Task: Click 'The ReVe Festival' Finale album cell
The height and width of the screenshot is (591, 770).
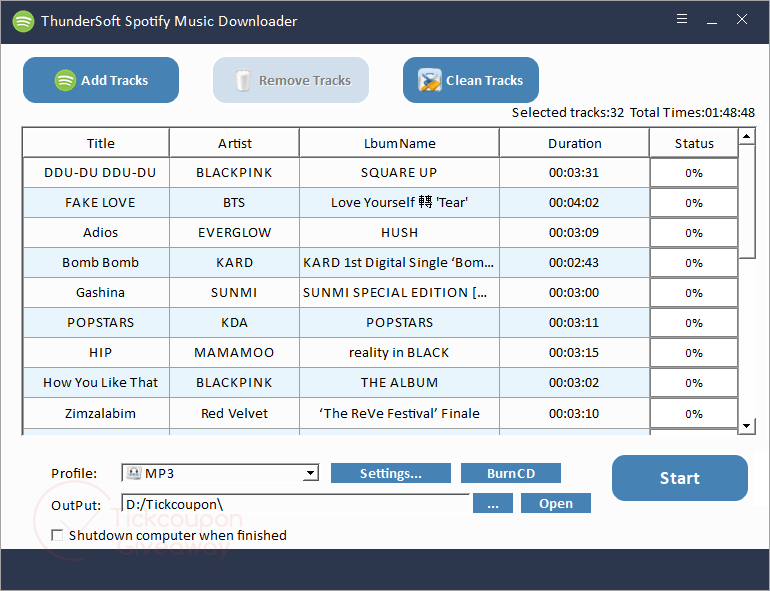Action: [399, 413]
